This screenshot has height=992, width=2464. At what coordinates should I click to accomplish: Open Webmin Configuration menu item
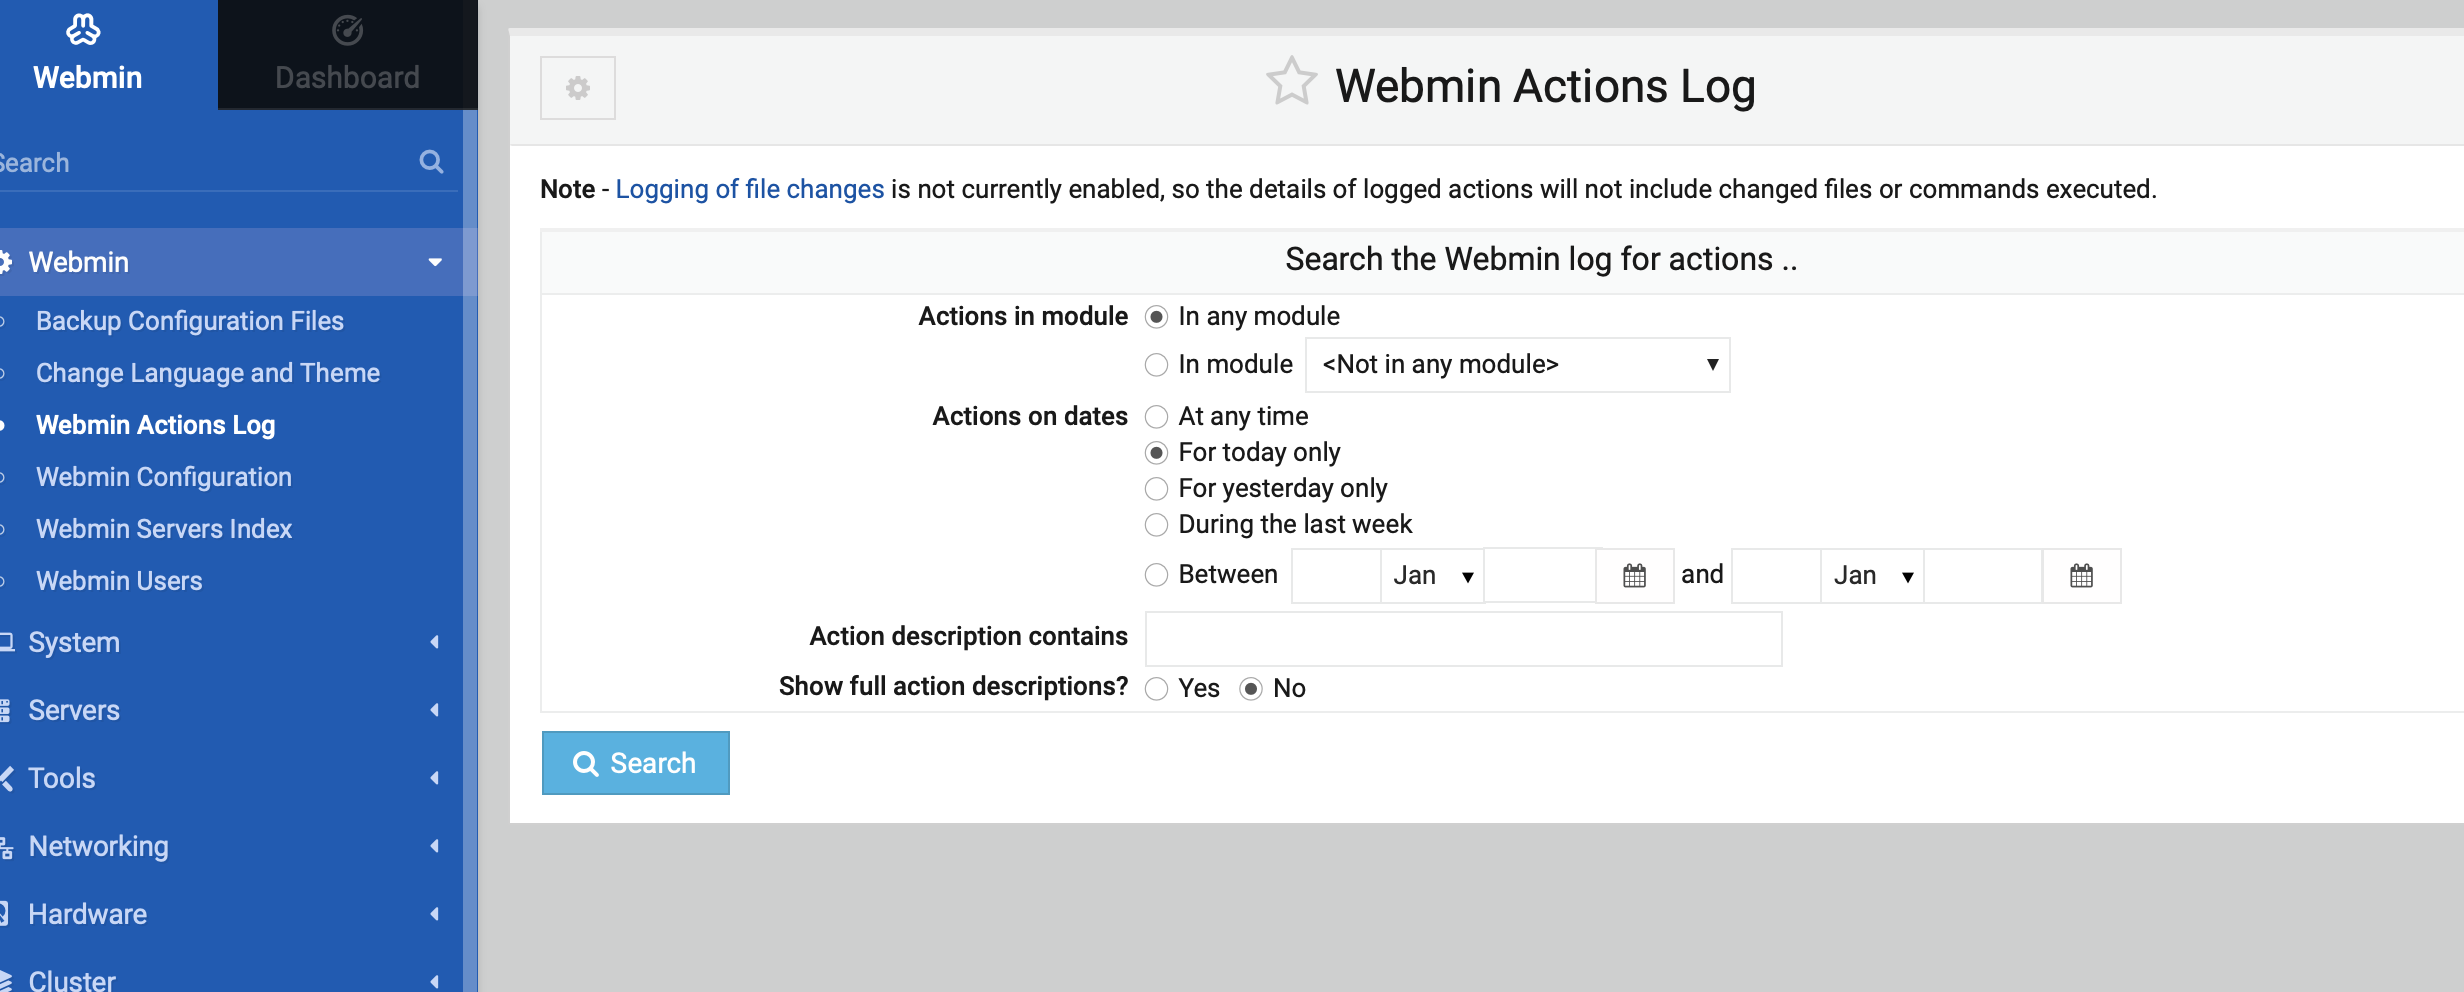click(164, 477)
